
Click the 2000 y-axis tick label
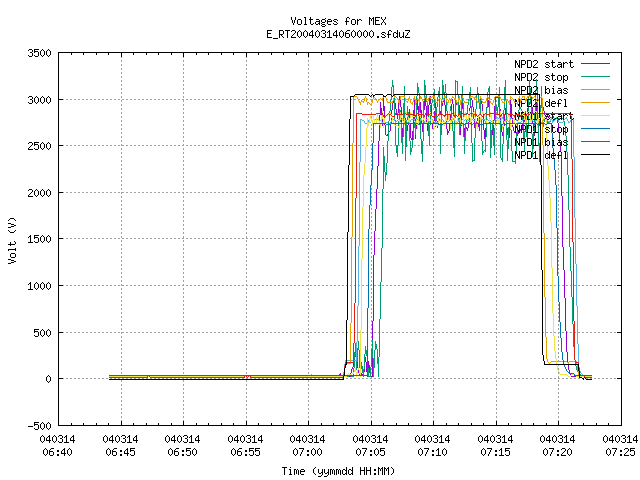point(39,193)
